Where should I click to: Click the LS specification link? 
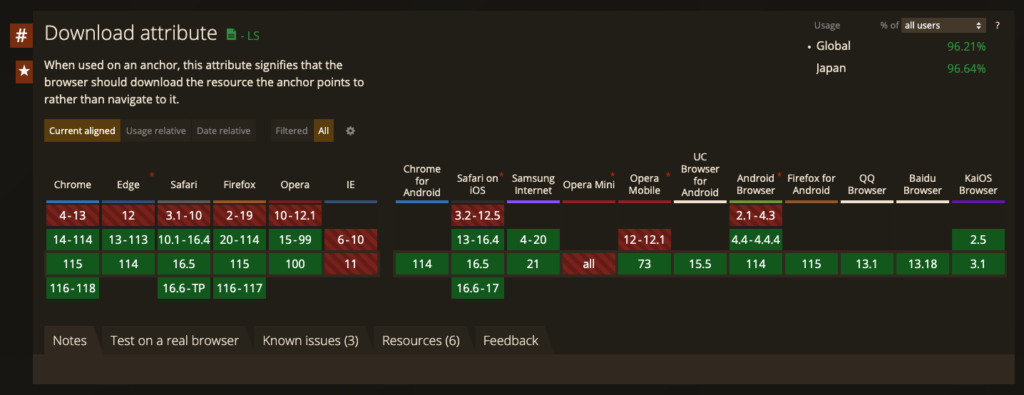pyautogui.click(x=249, y=36)
